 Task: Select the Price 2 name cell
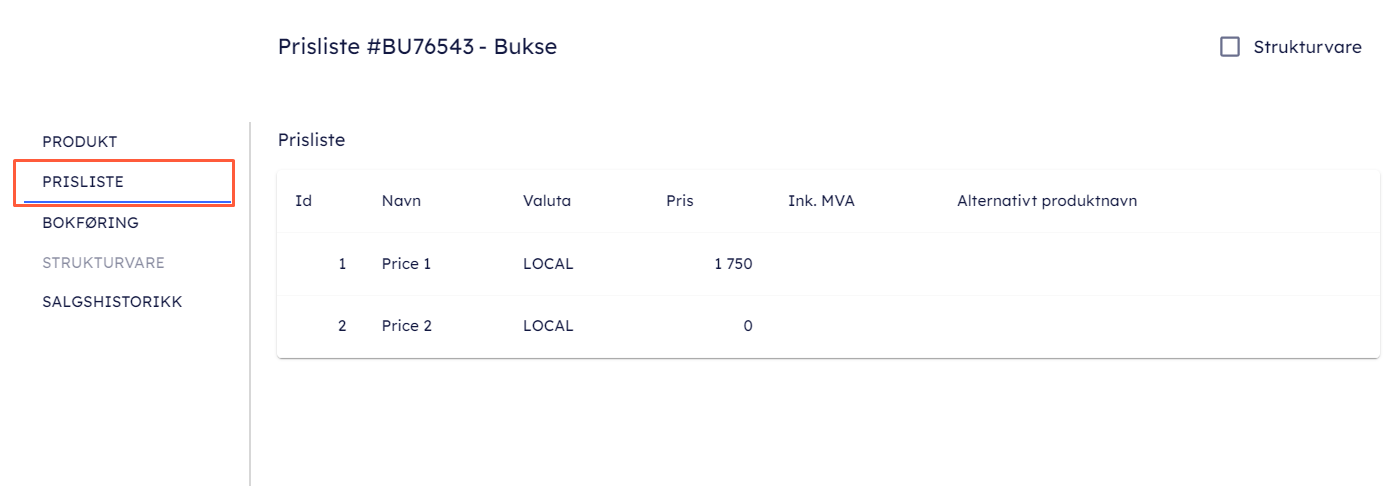pos(406,326)
